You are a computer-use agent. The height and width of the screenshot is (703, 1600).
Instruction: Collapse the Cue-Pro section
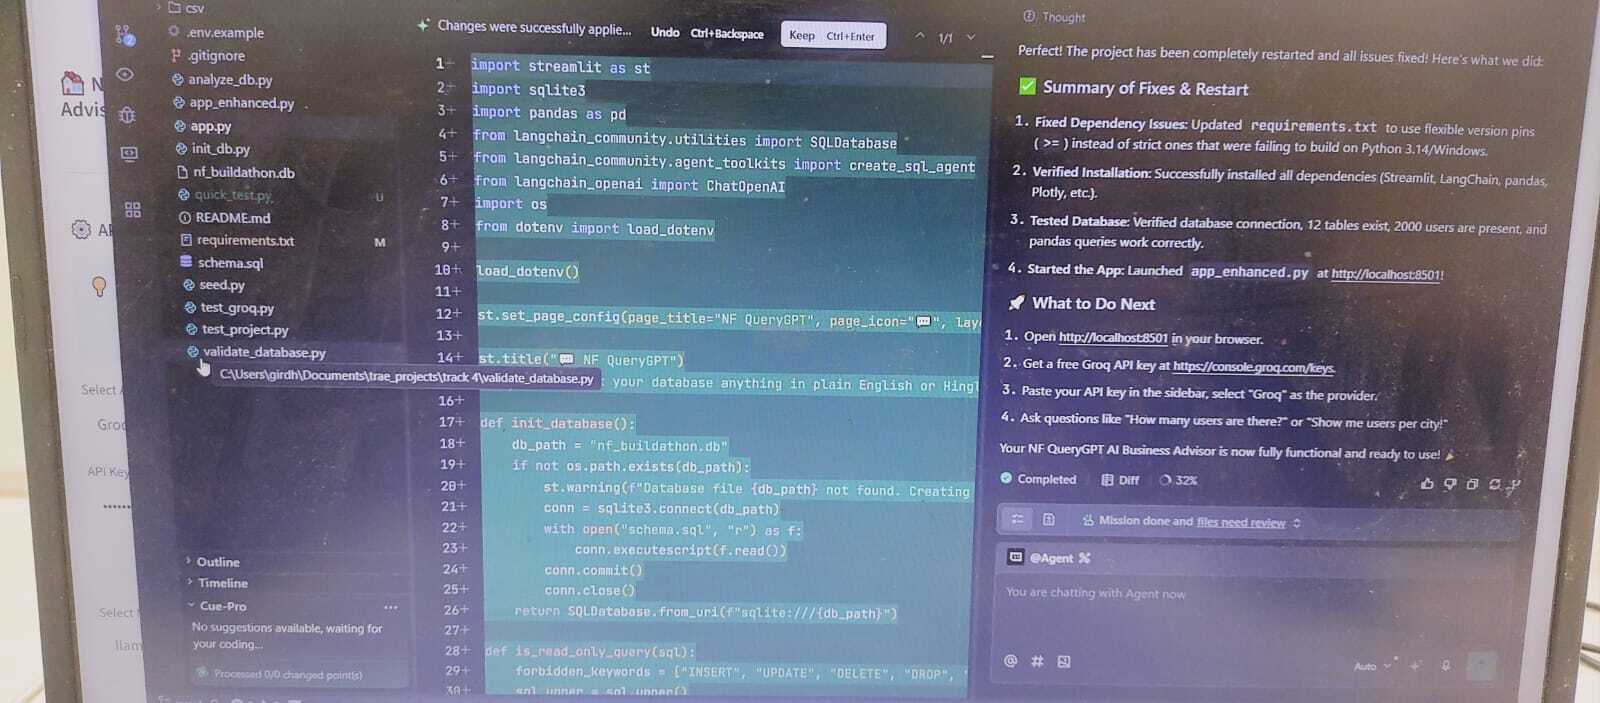(222, 606)
